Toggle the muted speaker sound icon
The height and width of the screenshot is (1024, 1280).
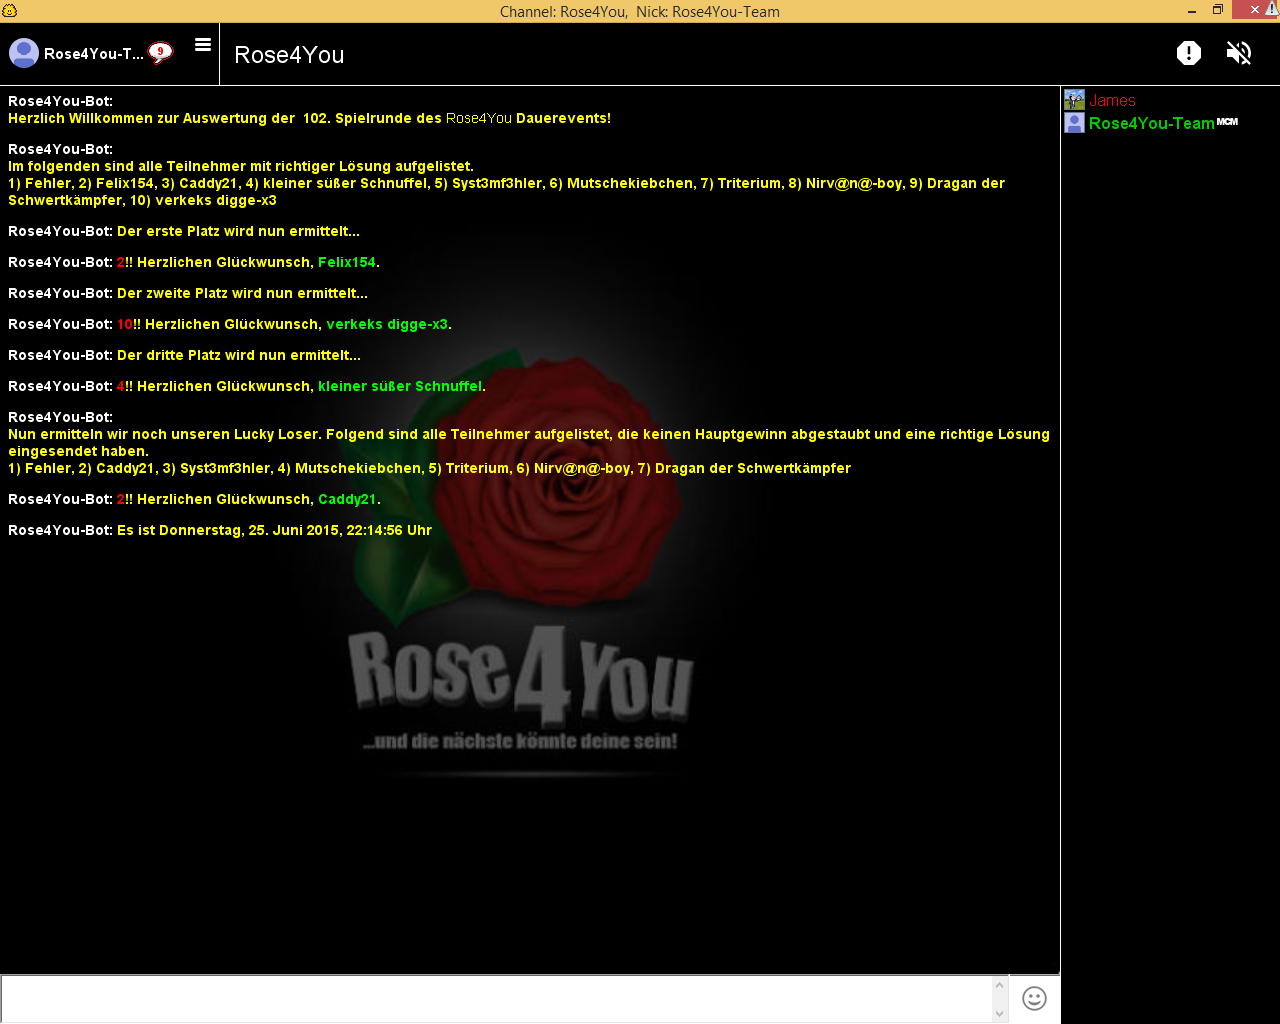[1239, 53]
